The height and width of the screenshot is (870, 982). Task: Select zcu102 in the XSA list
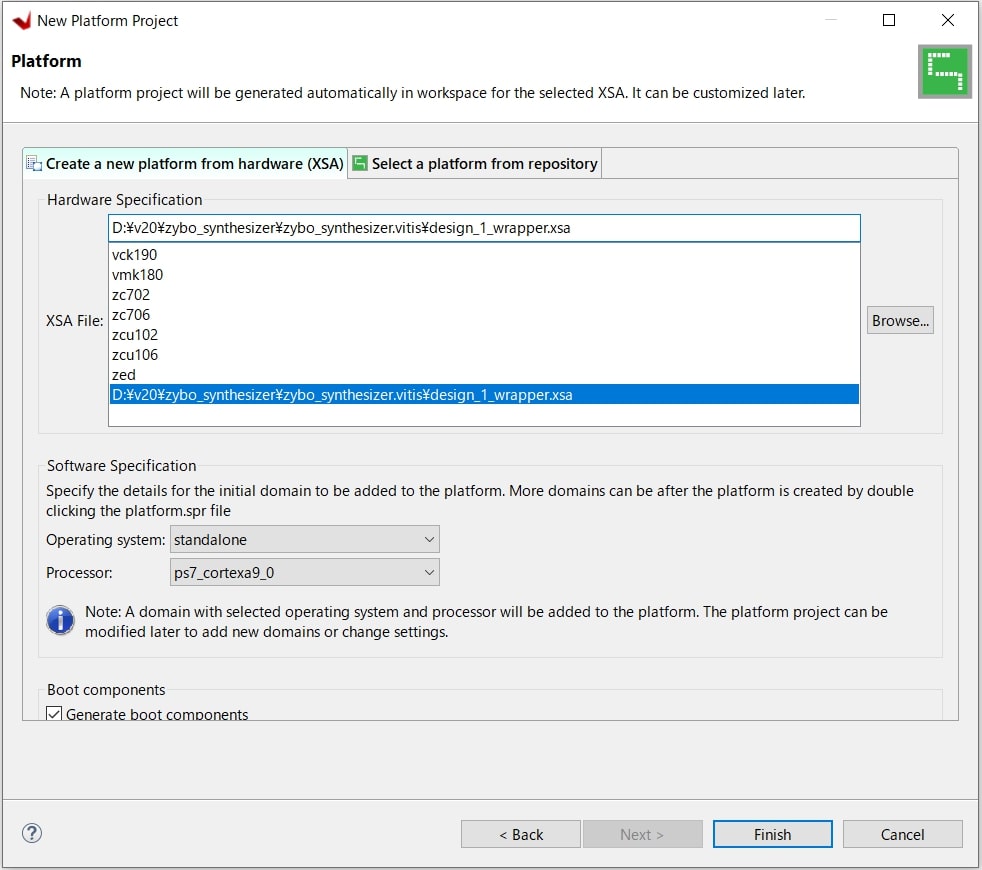point(484,335)
